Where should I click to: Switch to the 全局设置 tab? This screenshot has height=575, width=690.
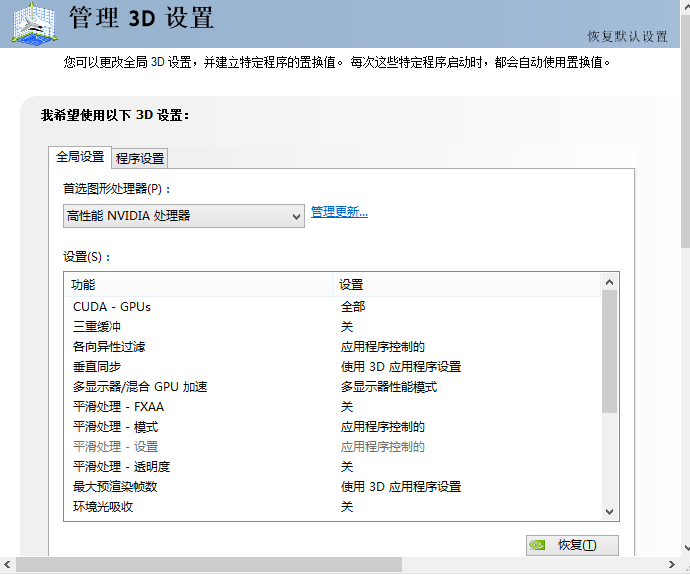point(80,157)
